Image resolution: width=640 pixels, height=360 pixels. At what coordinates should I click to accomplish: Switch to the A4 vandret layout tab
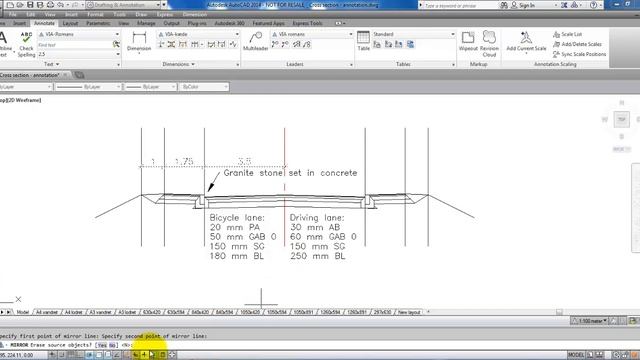[x=47, y=312]
